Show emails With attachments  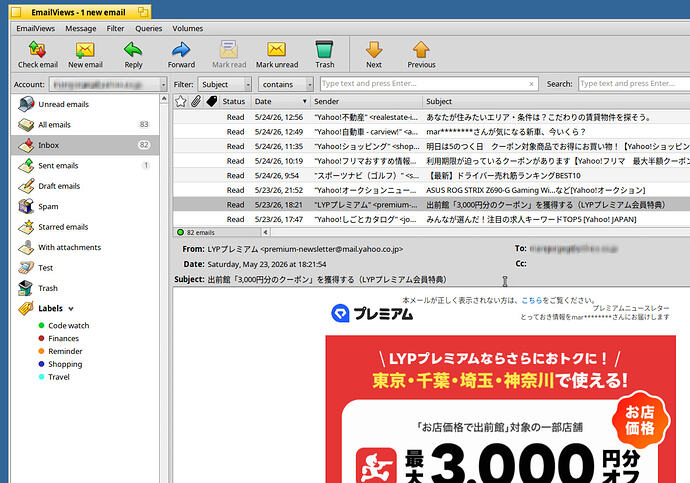point(85,247)
